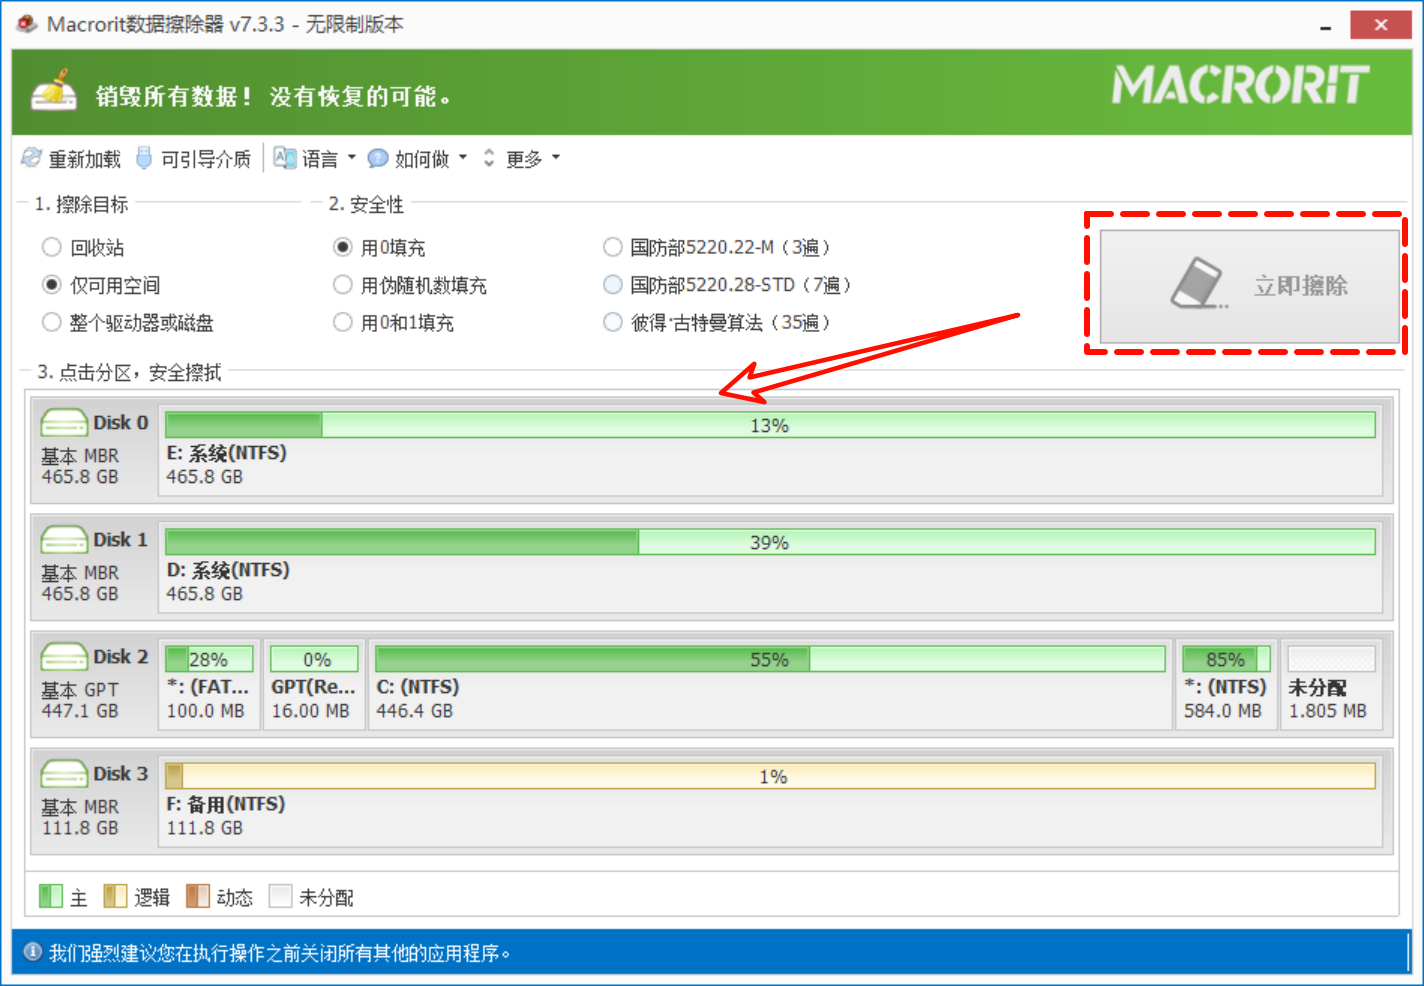Minimize the Macrorit window

(x=1326, y=26)
